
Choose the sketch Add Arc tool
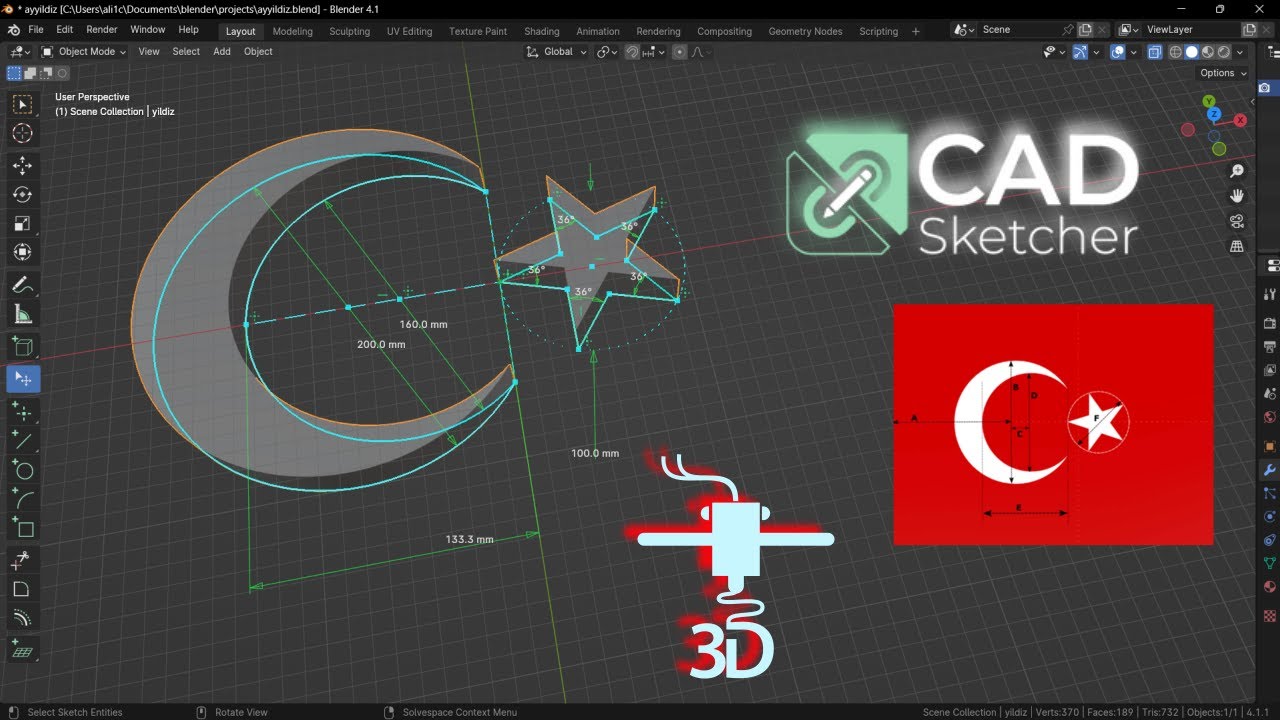(22, 499)
